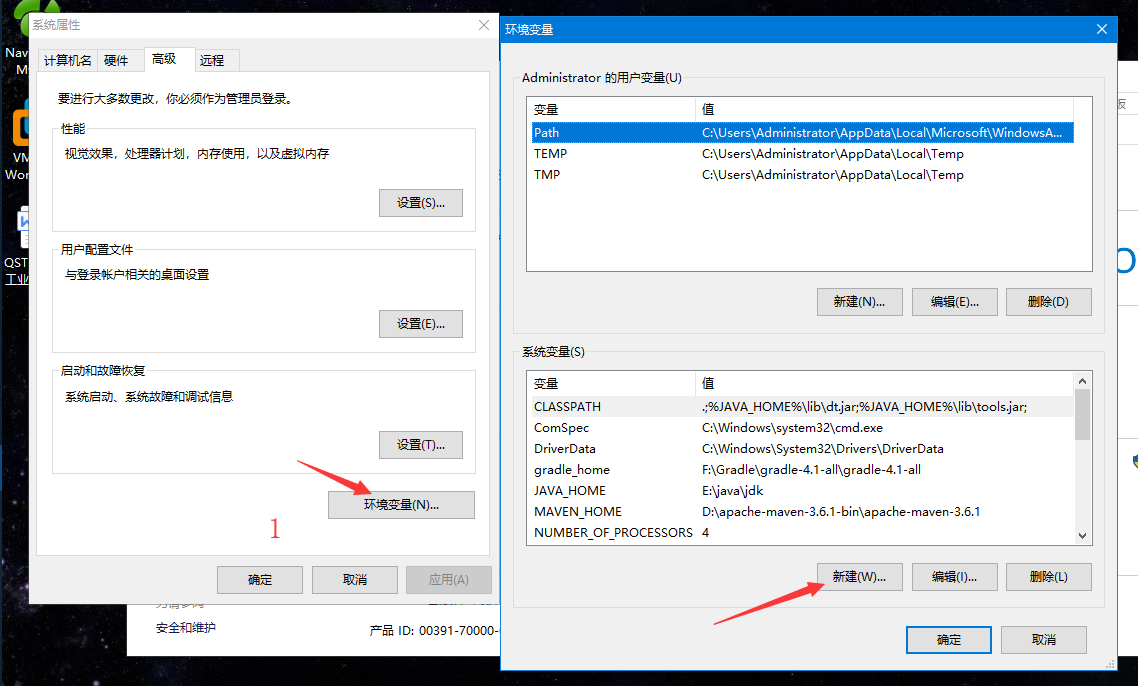Click the C:\Windows\system32\cmd.exe value cell
Image resolution: width=1138 pixels, height=686 pixels.
(x=792, y=428)
